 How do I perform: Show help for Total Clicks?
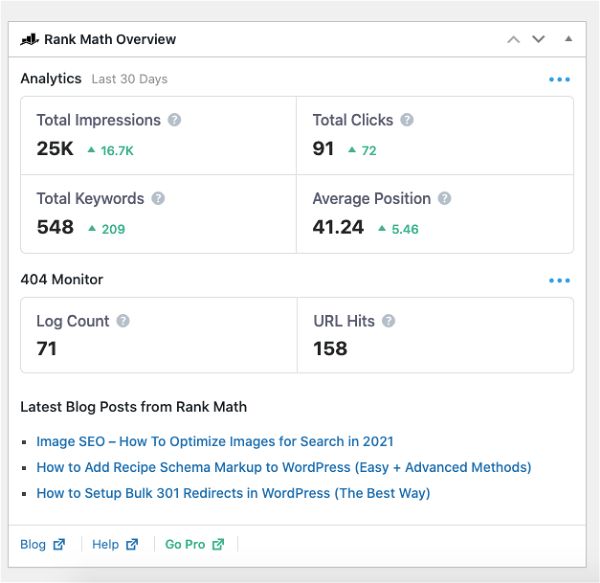407,120
